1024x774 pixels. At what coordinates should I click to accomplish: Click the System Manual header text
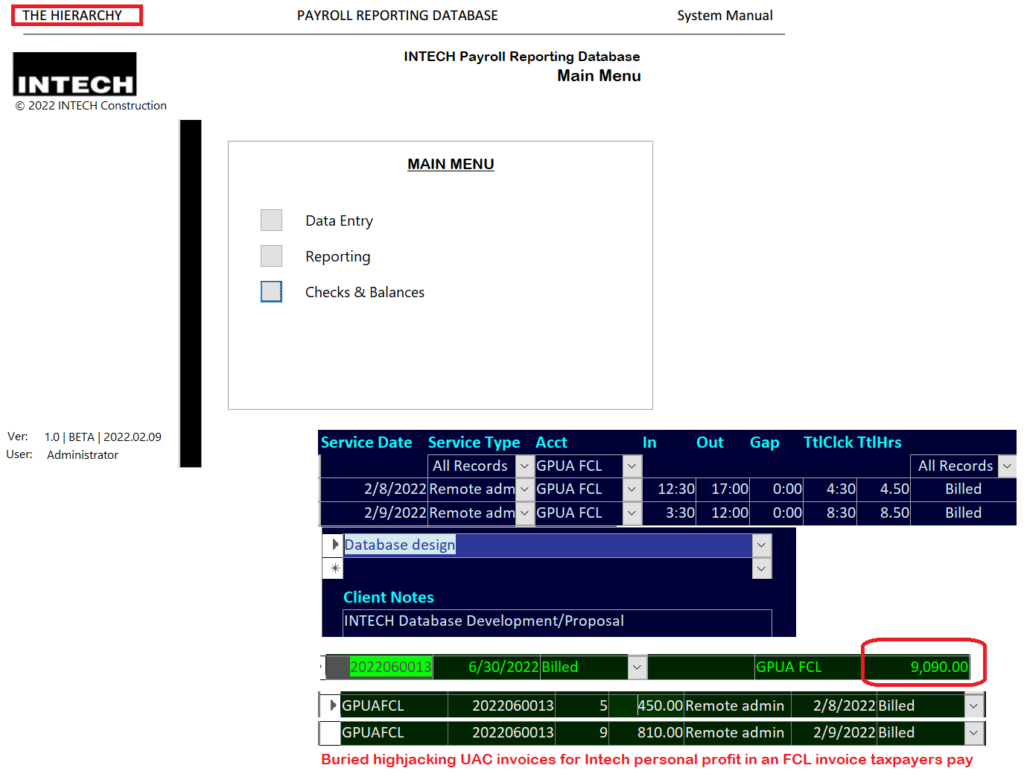point(725,15)
